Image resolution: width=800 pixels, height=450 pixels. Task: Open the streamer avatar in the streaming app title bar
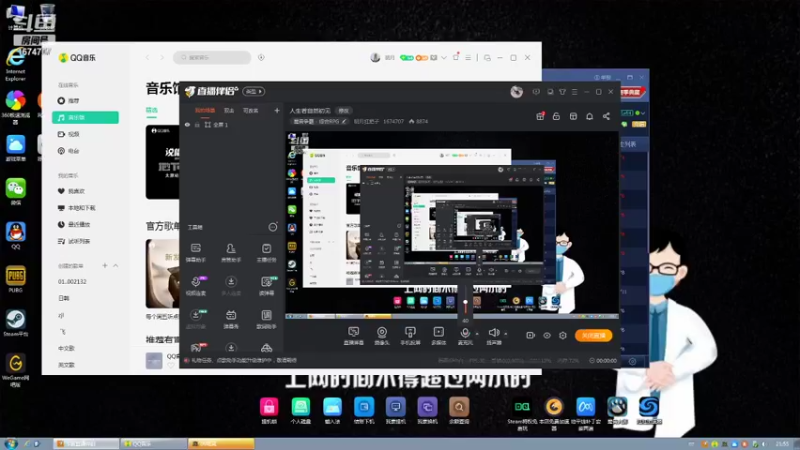click(516, 92)
